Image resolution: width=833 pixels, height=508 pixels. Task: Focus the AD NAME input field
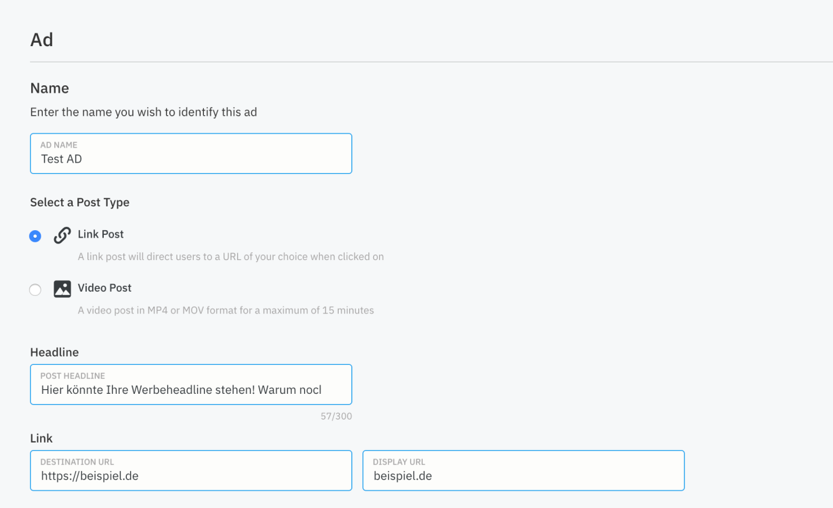[x=191, y=154]
